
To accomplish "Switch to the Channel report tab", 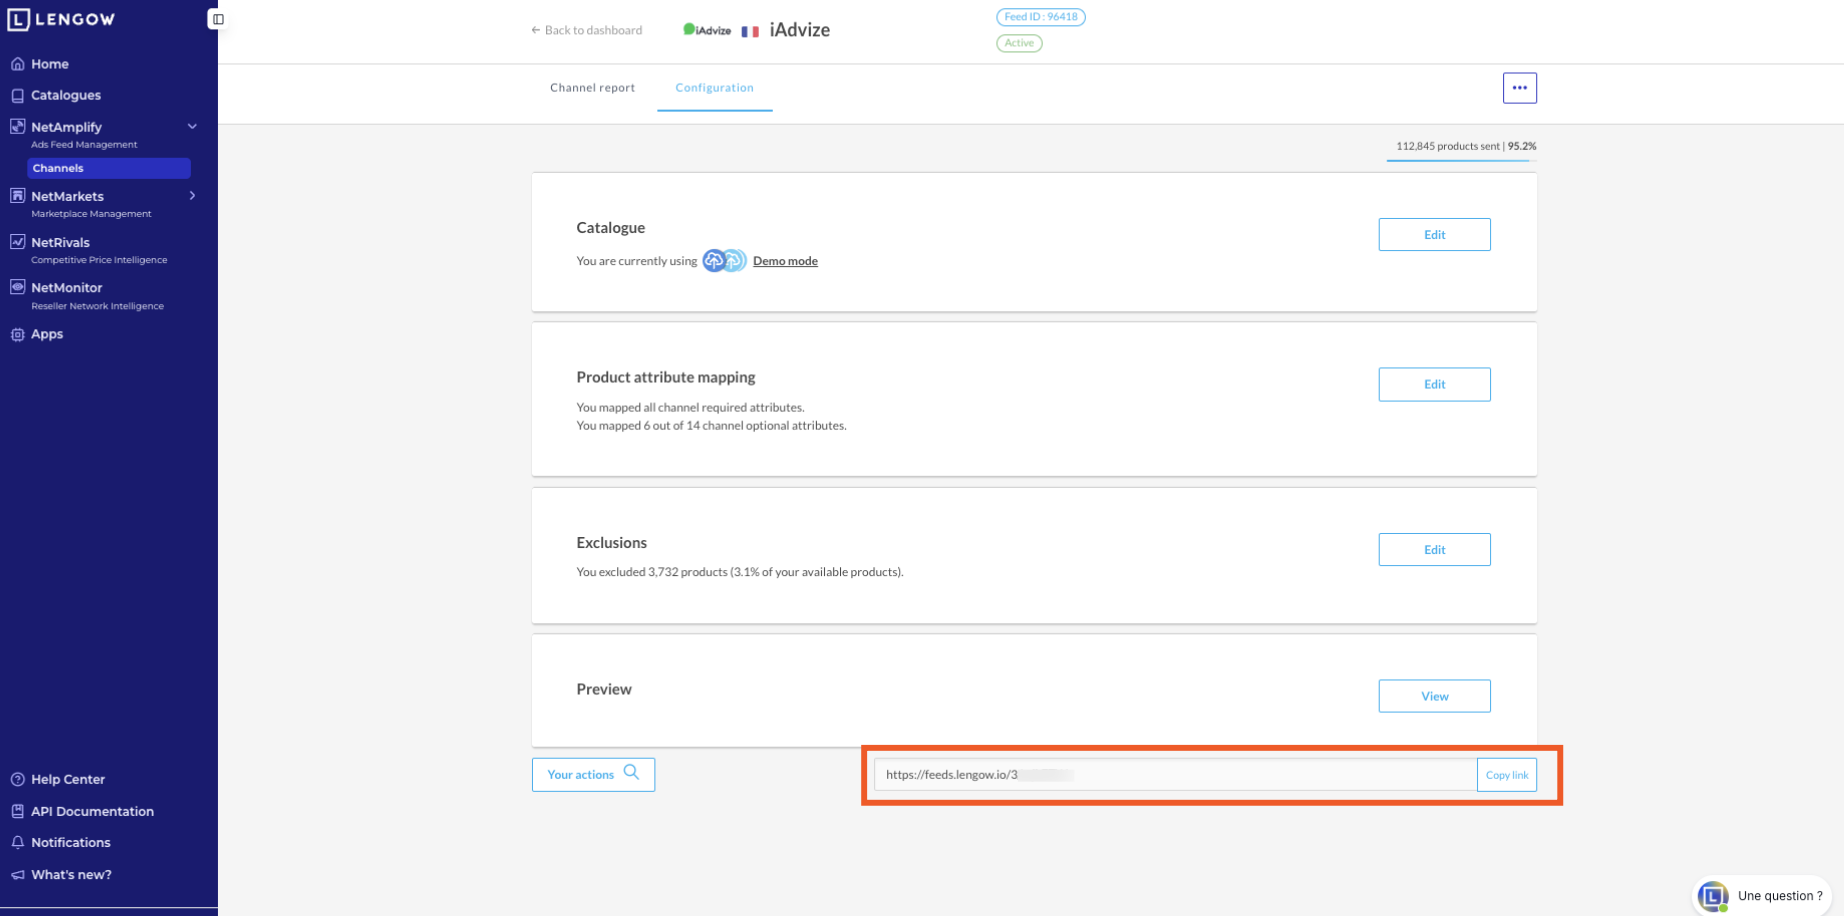I will [x=592, y=88].
